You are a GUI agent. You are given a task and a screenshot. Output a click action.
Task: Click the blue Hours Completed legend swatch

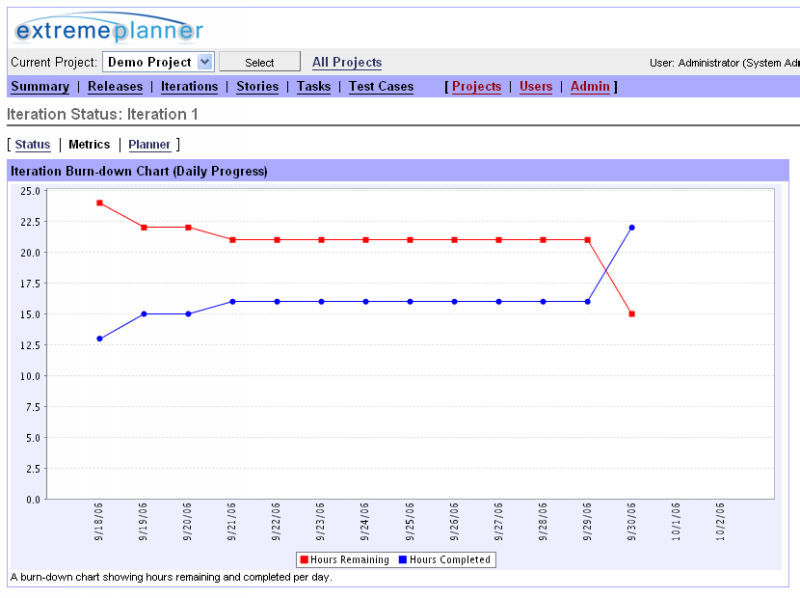pos(403,560)
